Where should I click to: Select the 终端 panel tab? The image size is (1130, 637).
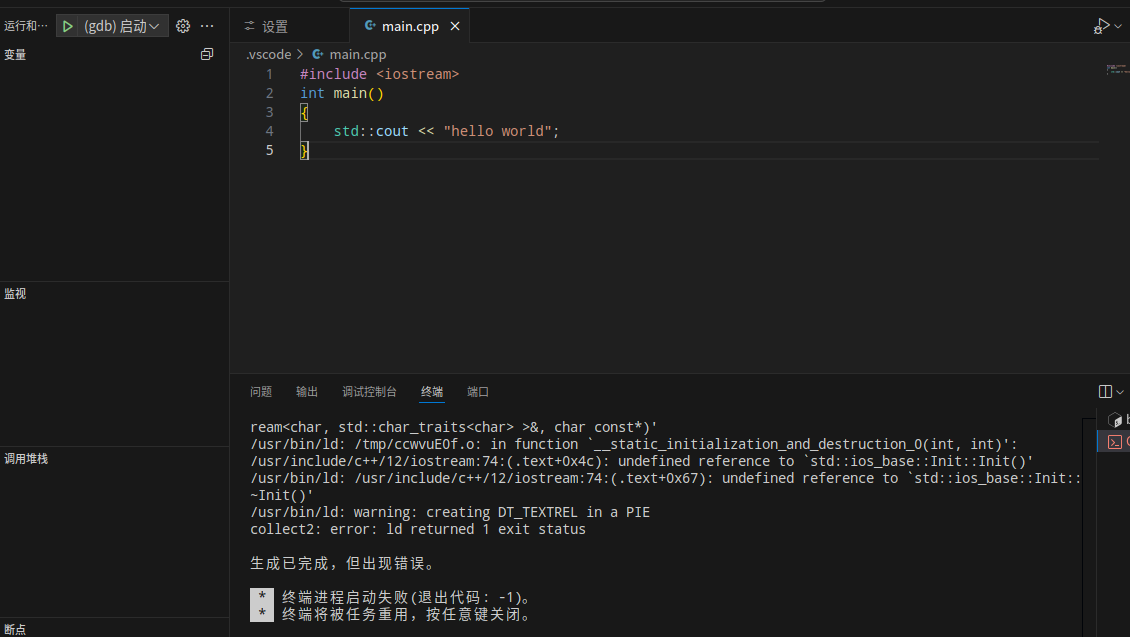pyautogui.click(x=432, y=391)
